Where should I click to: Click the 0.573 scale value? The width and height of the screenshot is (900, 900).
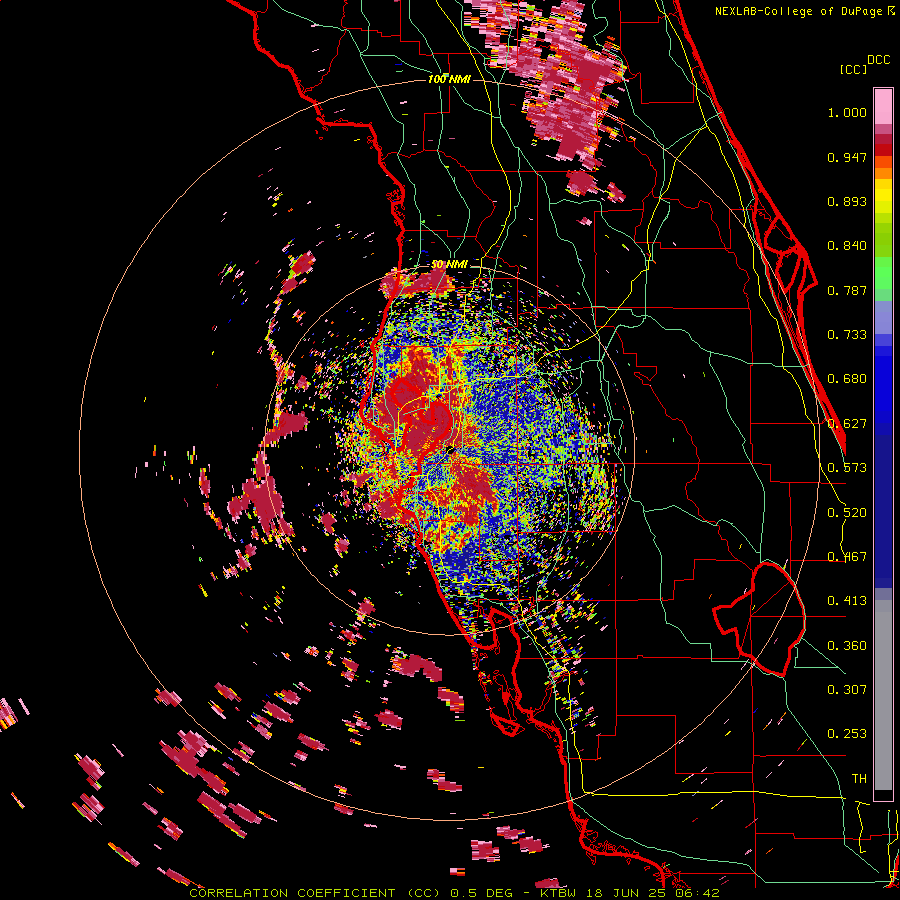(x=847, y=468)
